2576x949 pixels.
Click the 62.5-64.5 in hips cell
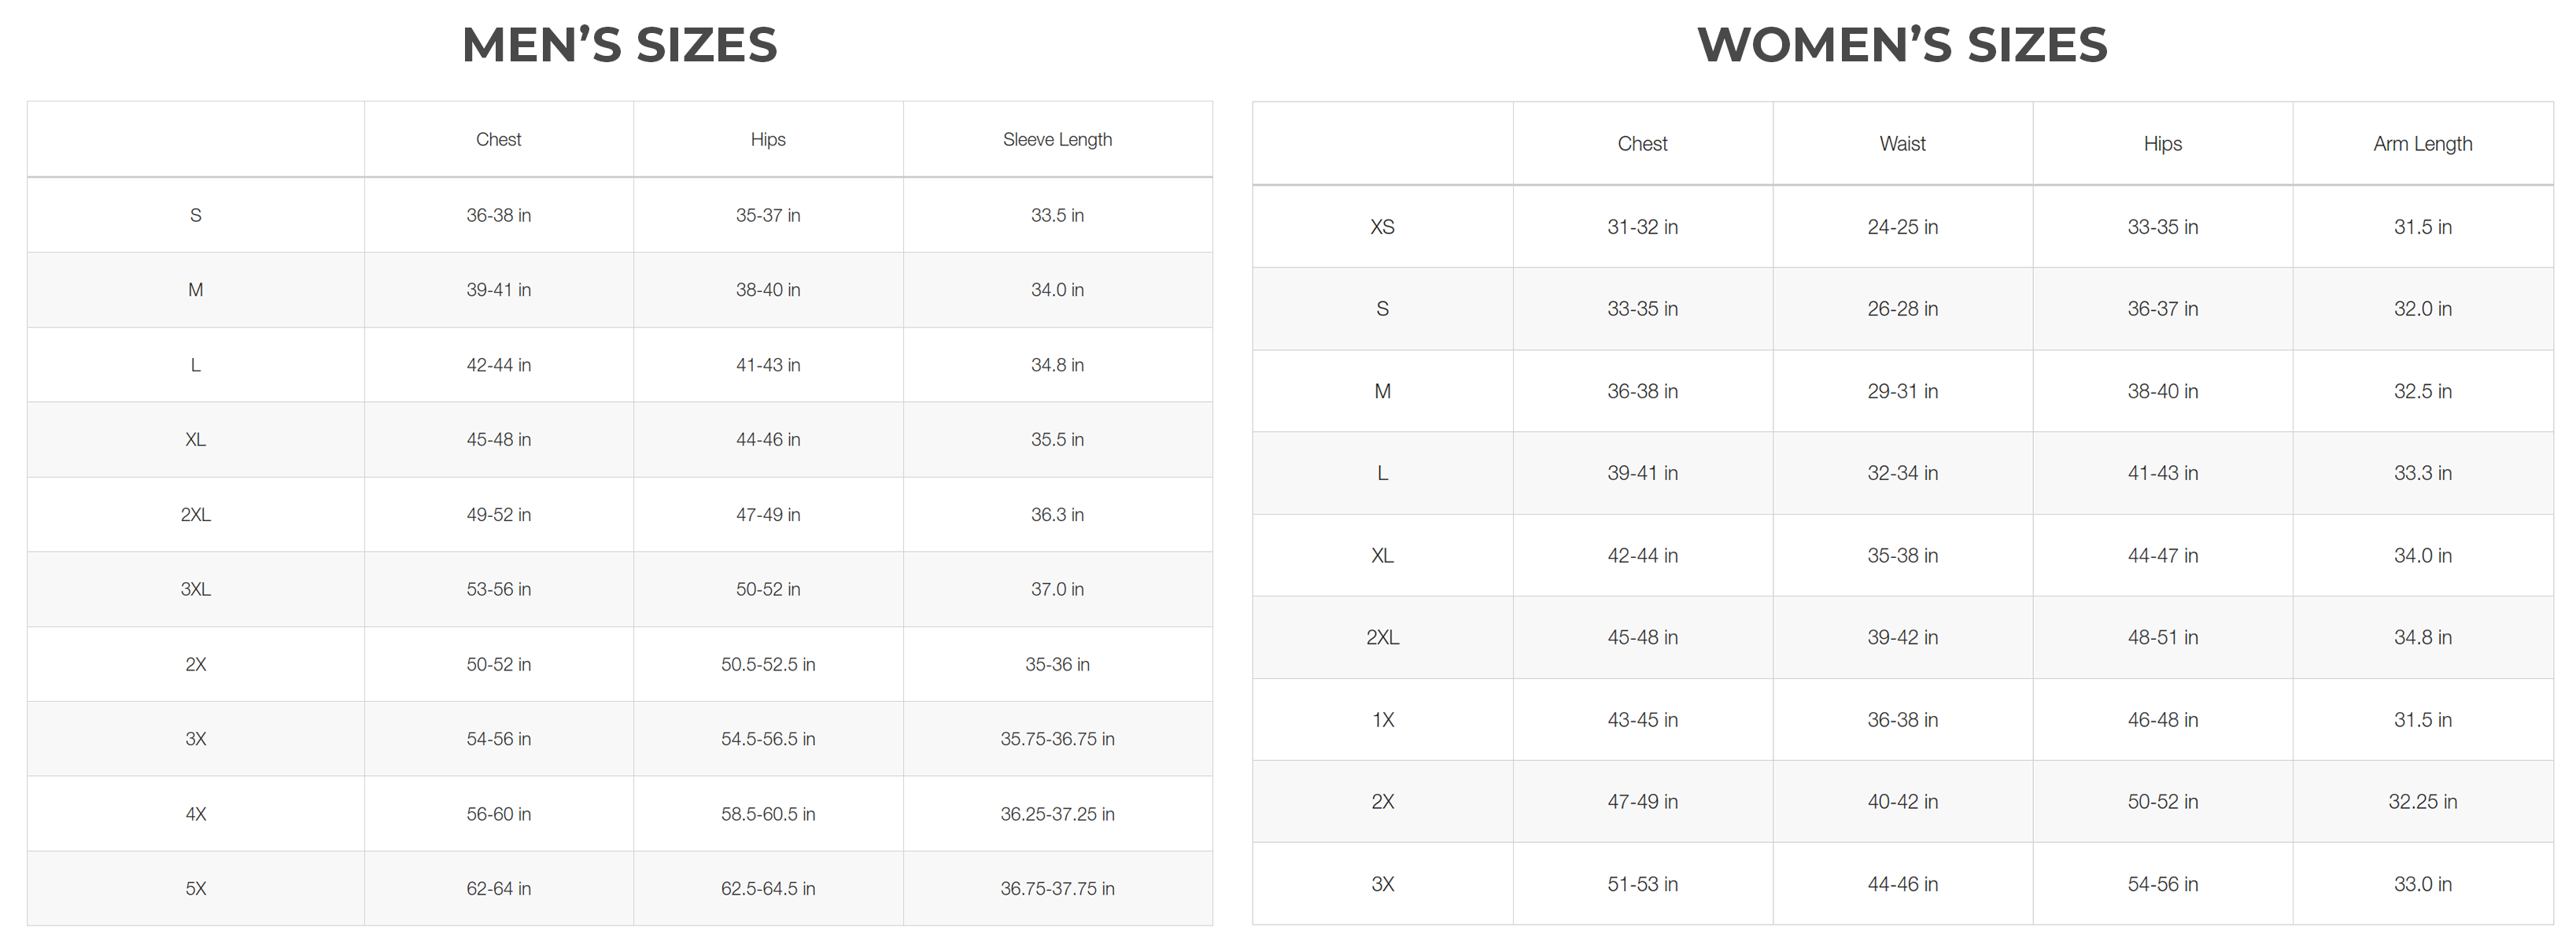[x=768, y=889]
